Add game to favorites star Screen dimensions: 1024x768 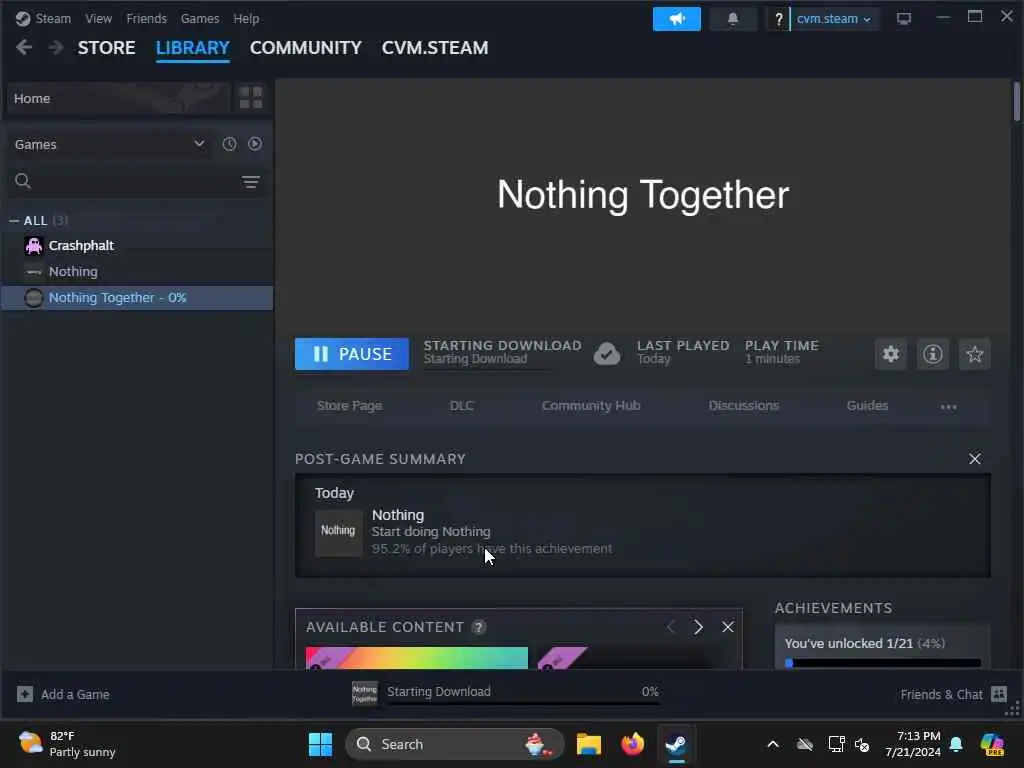pos(974,354)
